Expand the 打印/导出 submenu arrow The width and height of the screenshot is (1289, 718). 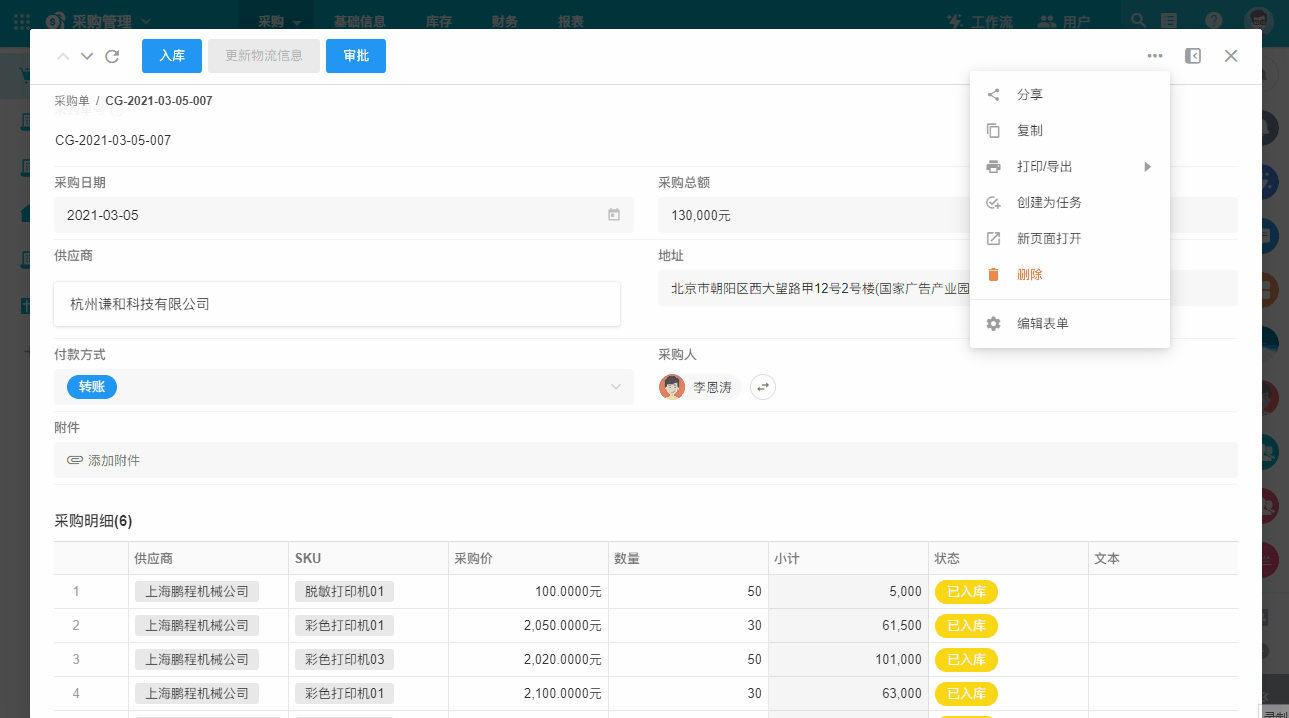(1148, 167)
